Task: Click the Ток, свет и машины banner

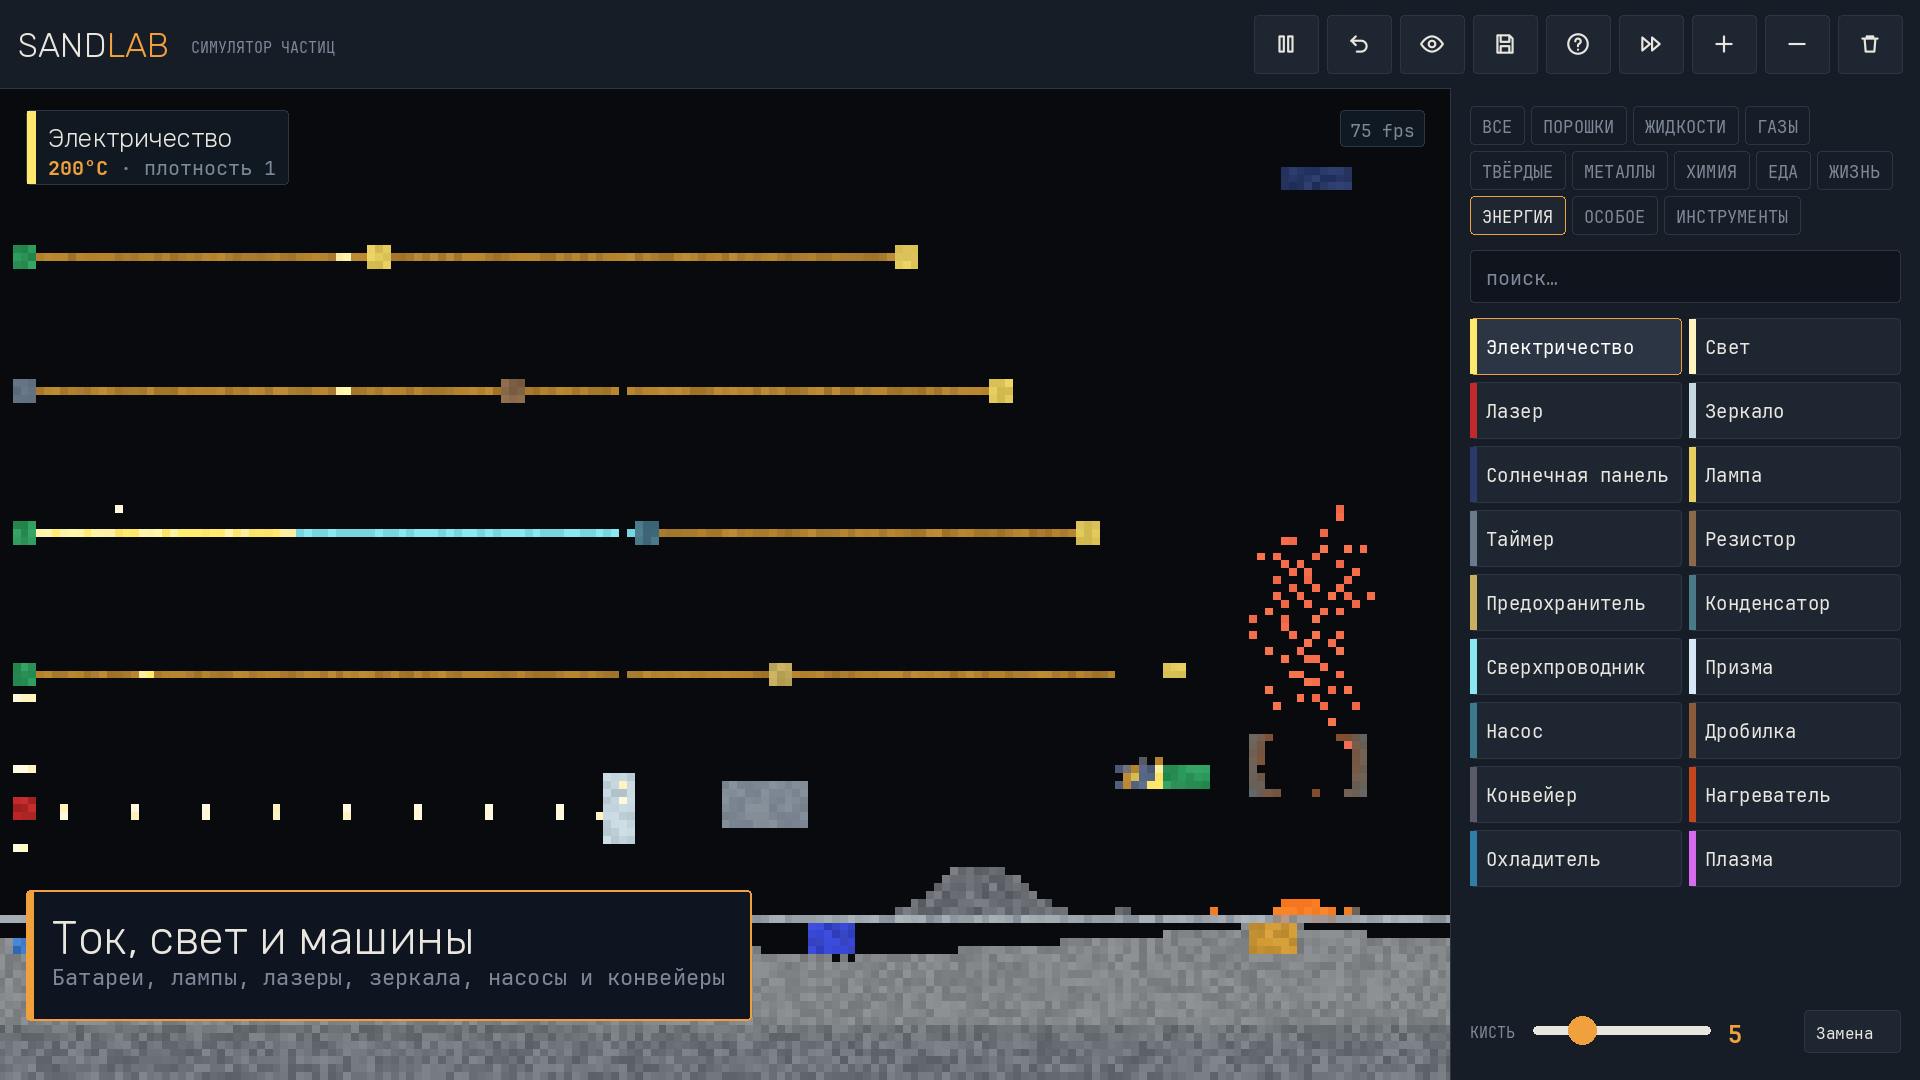Action: coord(389,955)
